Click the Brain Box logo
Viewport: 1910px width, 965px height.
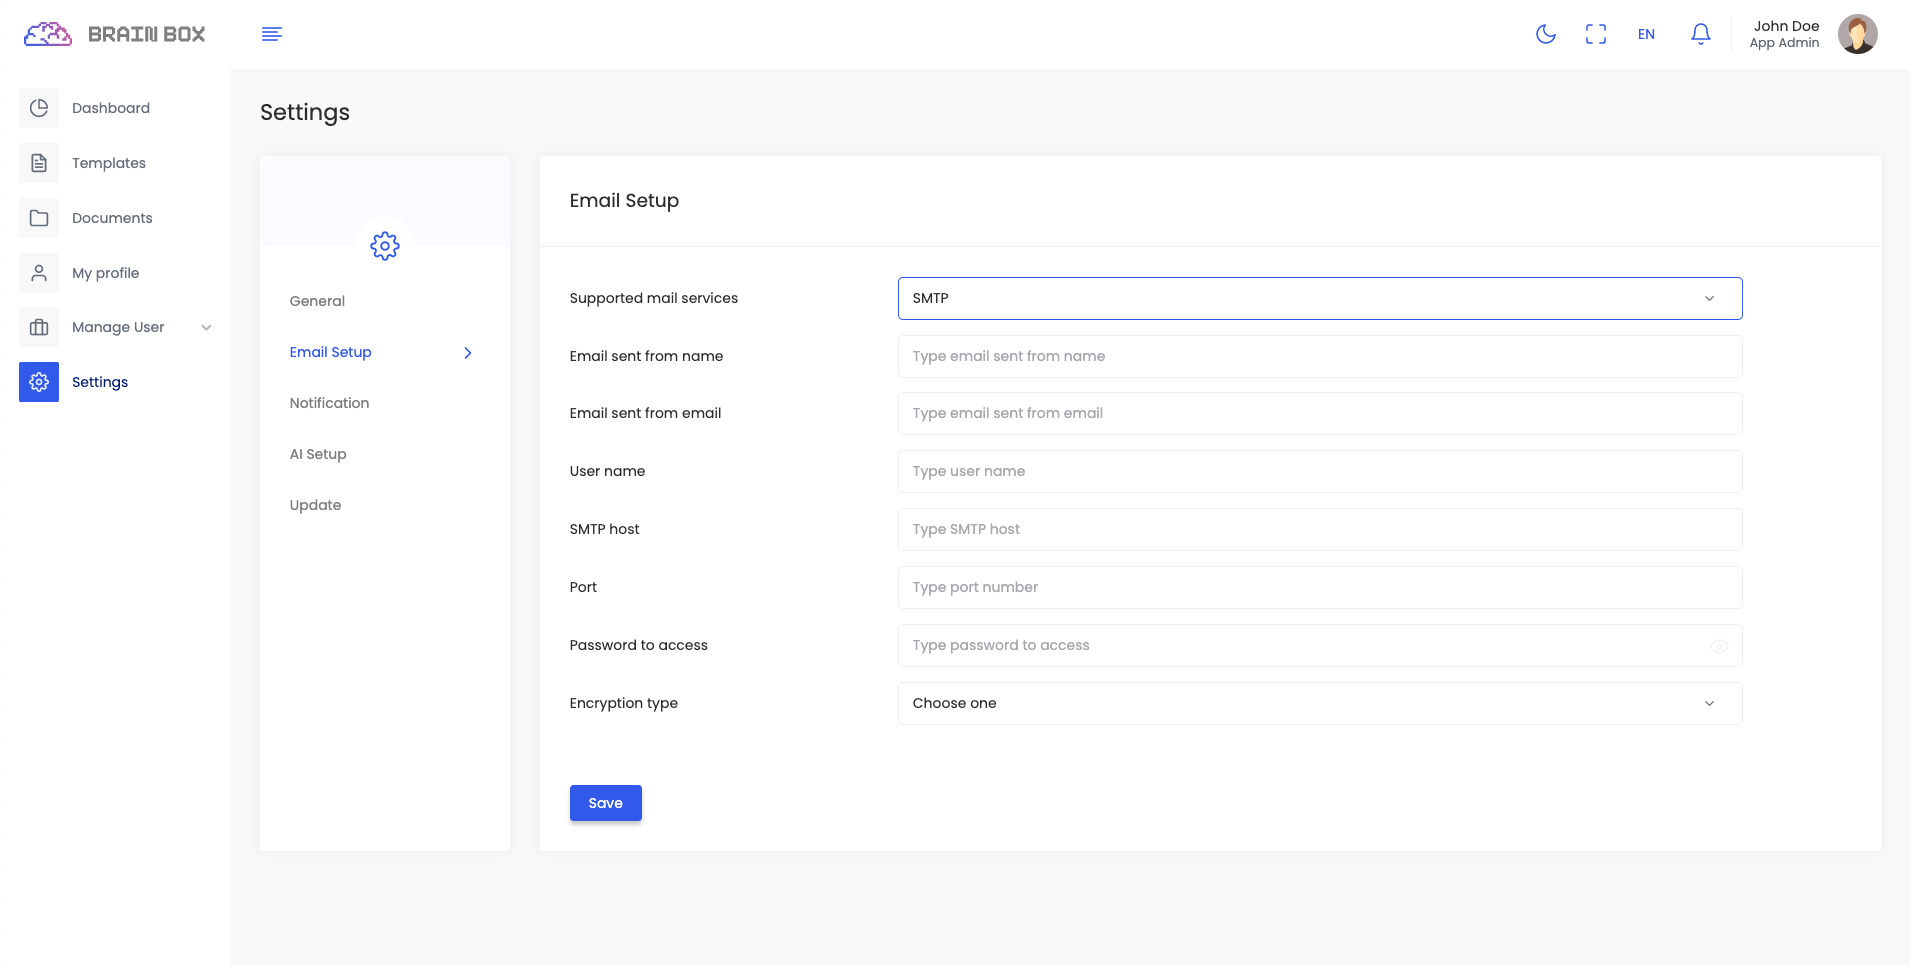tap(114, 34)
